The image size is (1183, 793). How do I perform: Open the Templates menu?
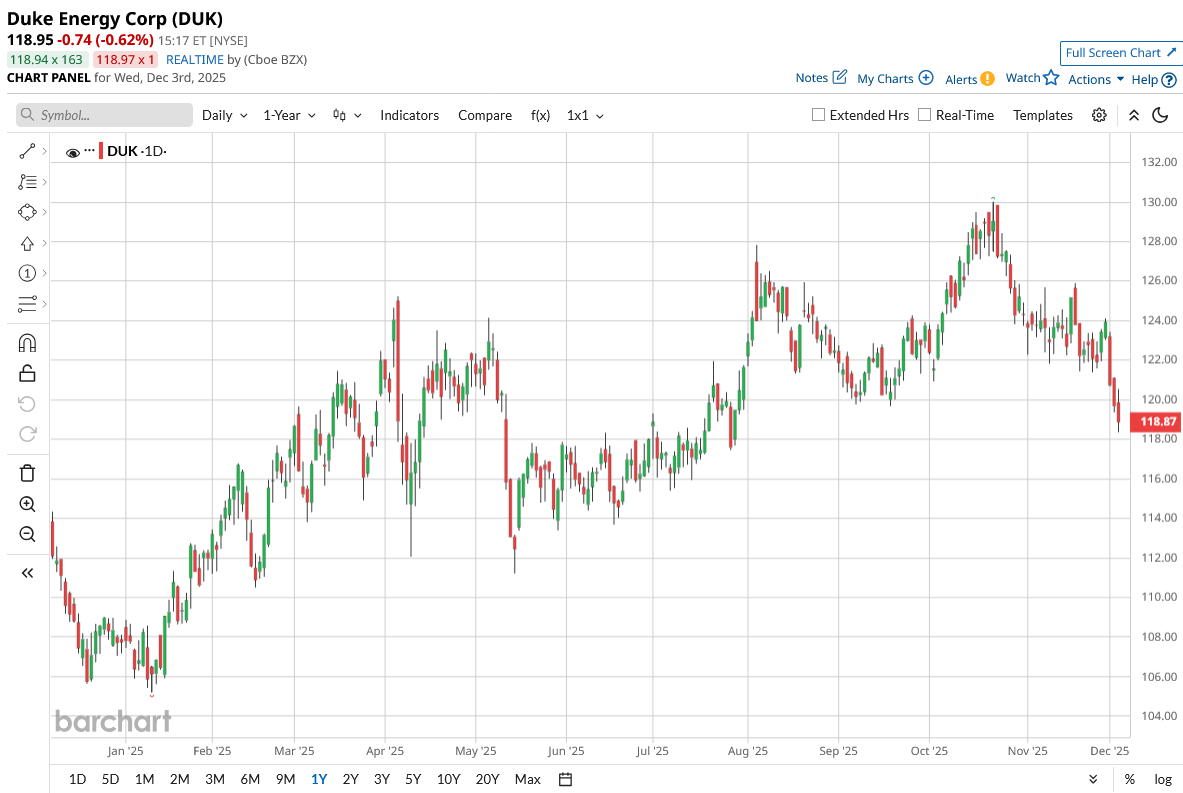(1043, 115)
